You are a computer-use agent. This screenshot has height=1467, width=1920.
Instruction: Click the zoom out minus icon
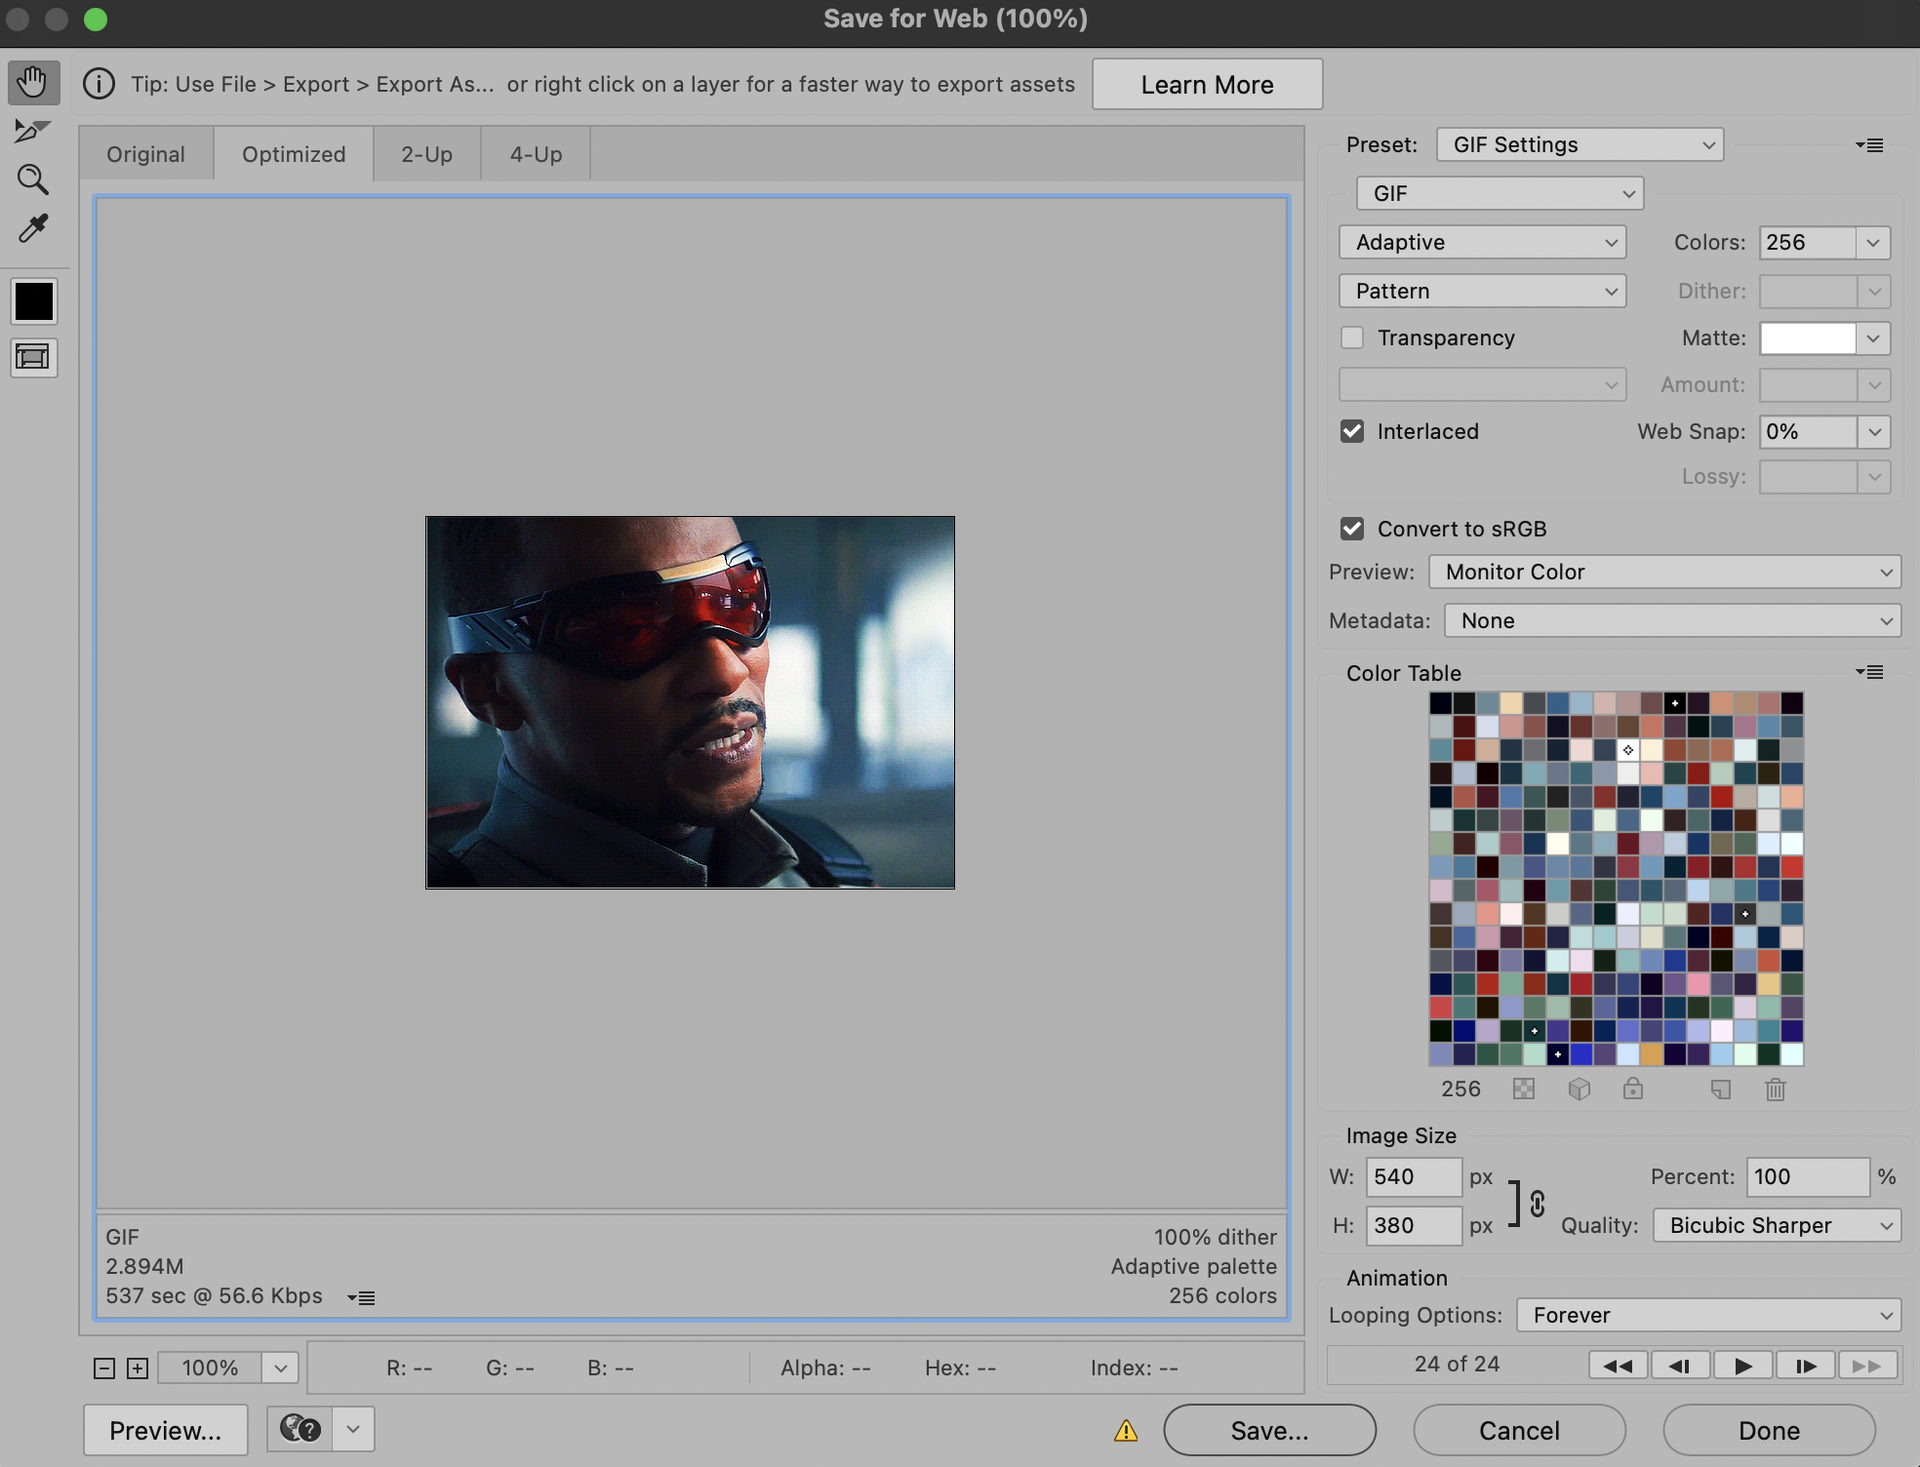click(x=104, y=1368)
